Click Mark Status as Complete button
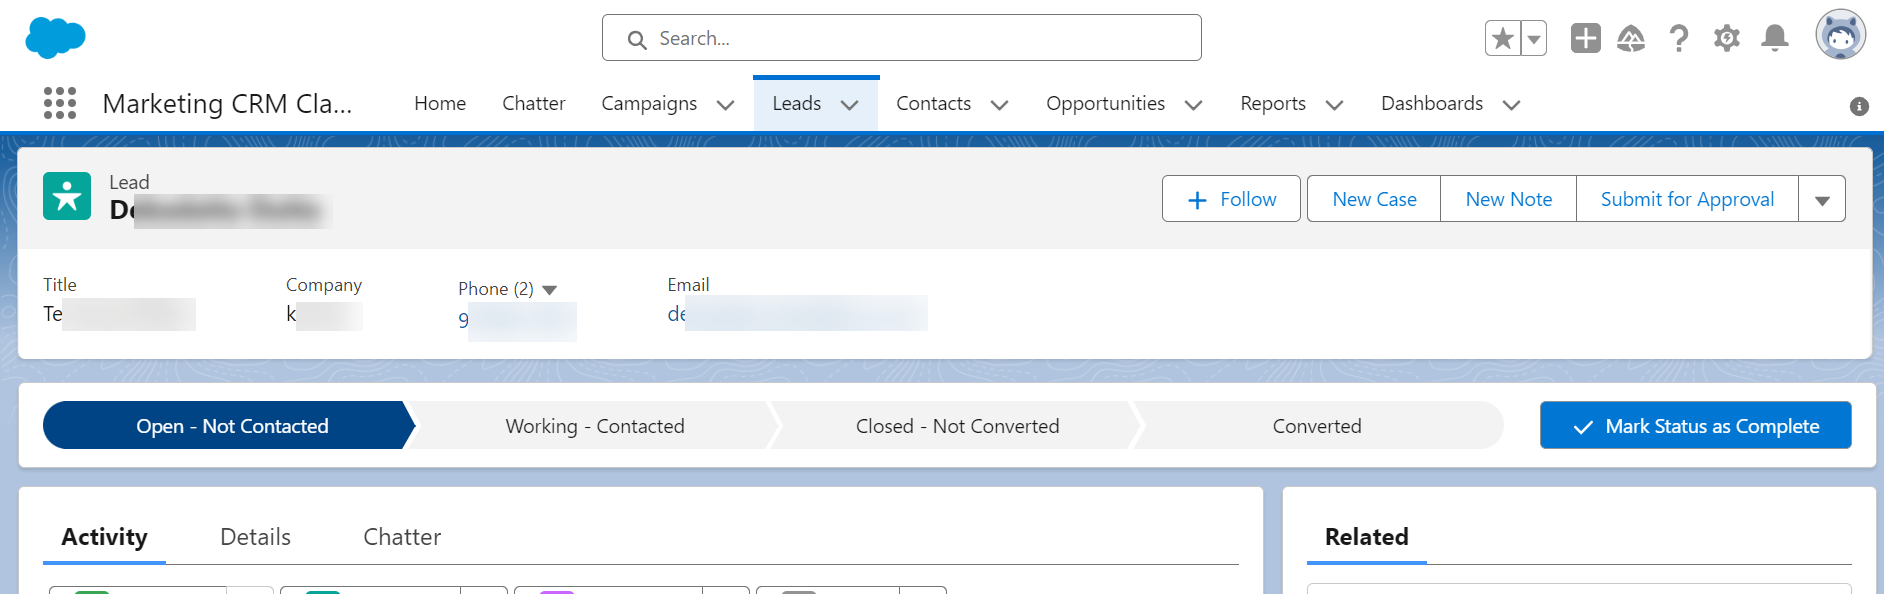Image resolution: width=1884 pixels, height=594 pixels. pos(1695,426)
